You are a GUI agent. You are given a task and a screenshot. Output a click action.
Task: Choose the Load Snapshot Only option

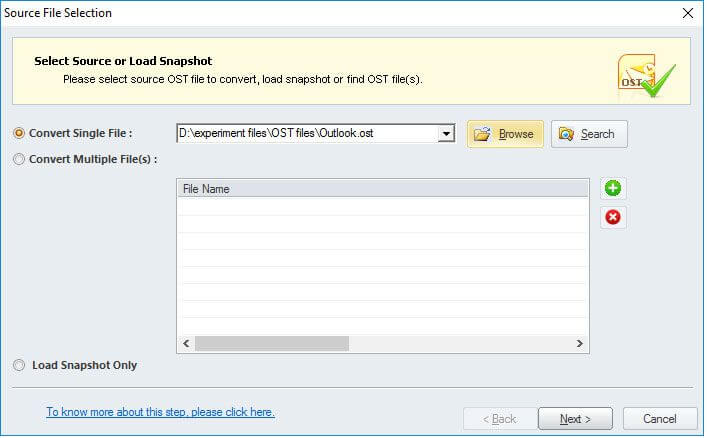click(19, 366)
